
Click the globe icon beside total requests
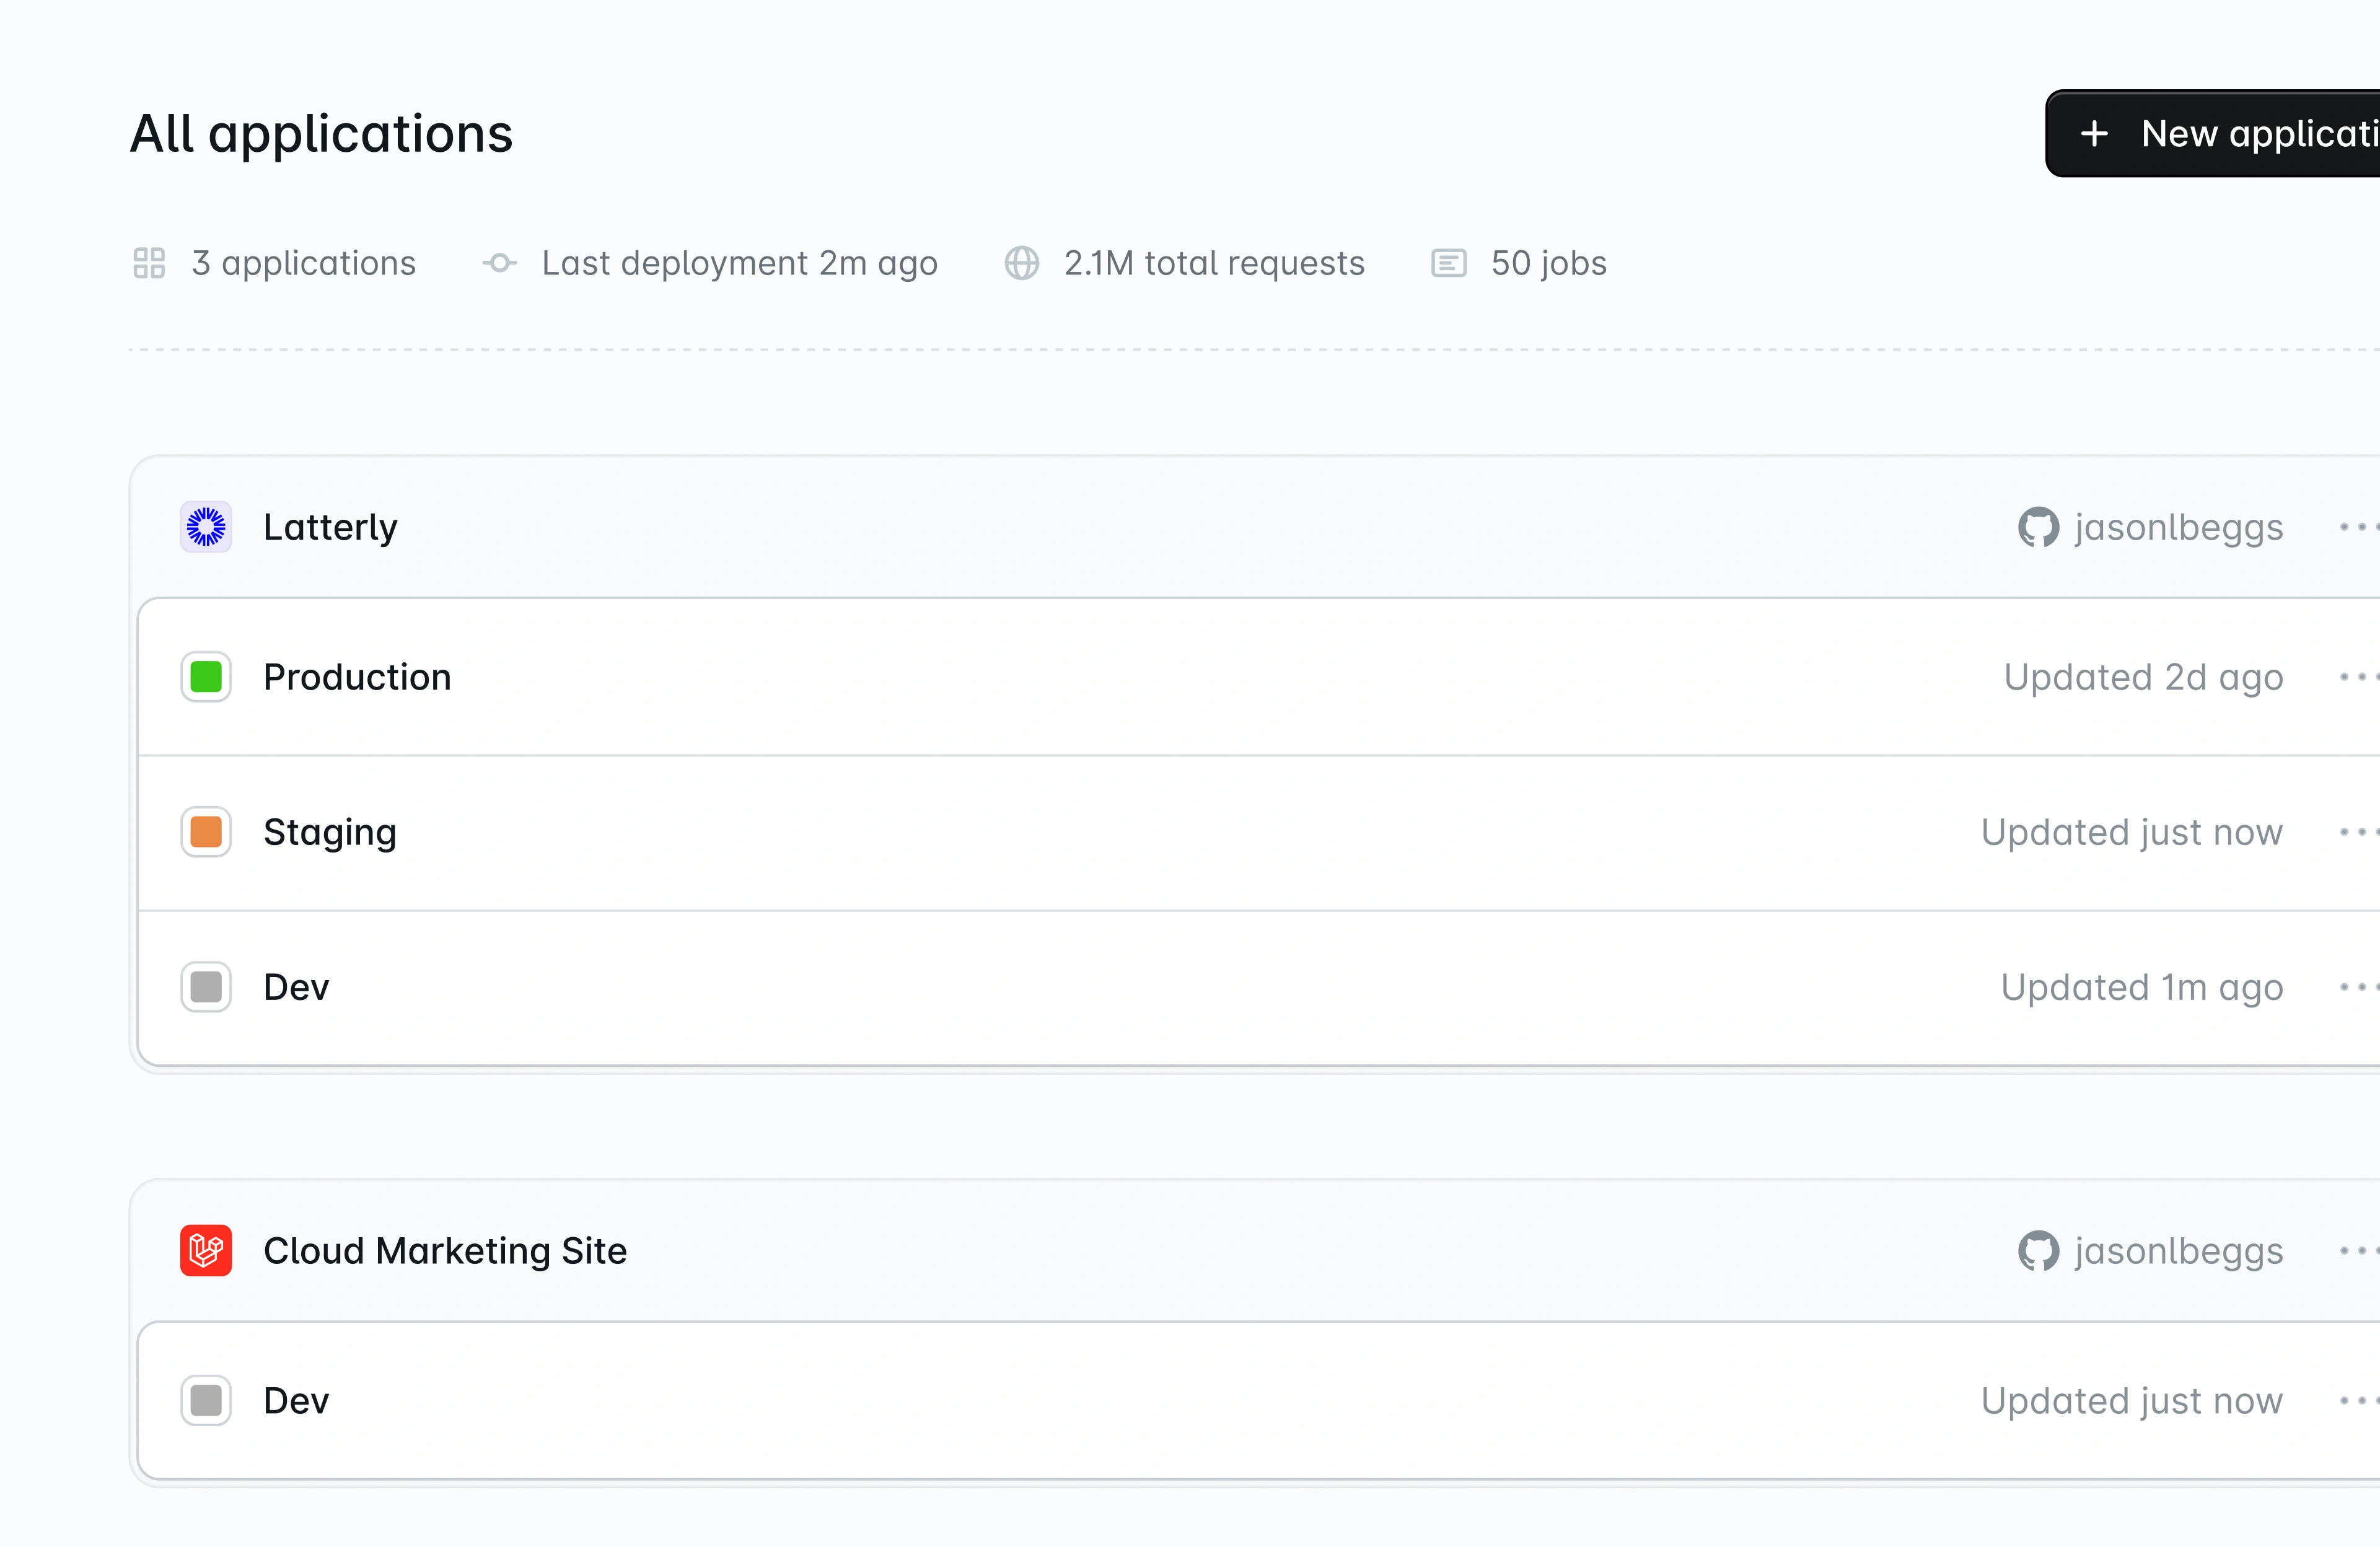[x=1022, y=263]
